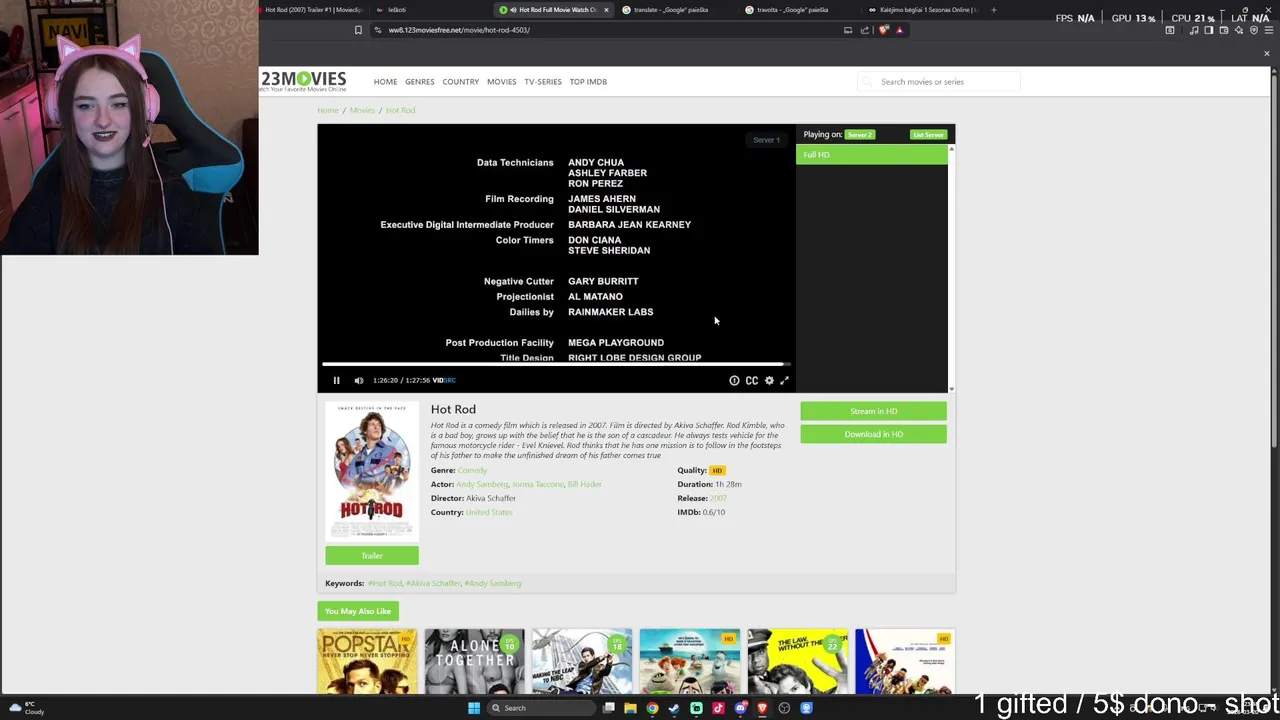Seek on the video progress bar
The width and height of the screenshot is (1280, 720).
[556, 364]
